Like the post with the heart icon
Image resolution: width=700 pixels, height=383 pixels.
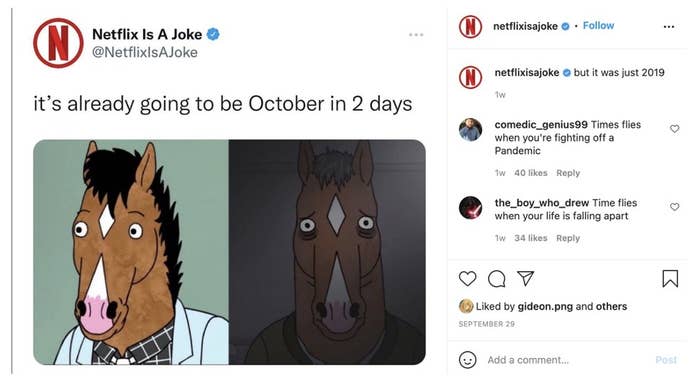pyautogui.click(x=467, y=279)
